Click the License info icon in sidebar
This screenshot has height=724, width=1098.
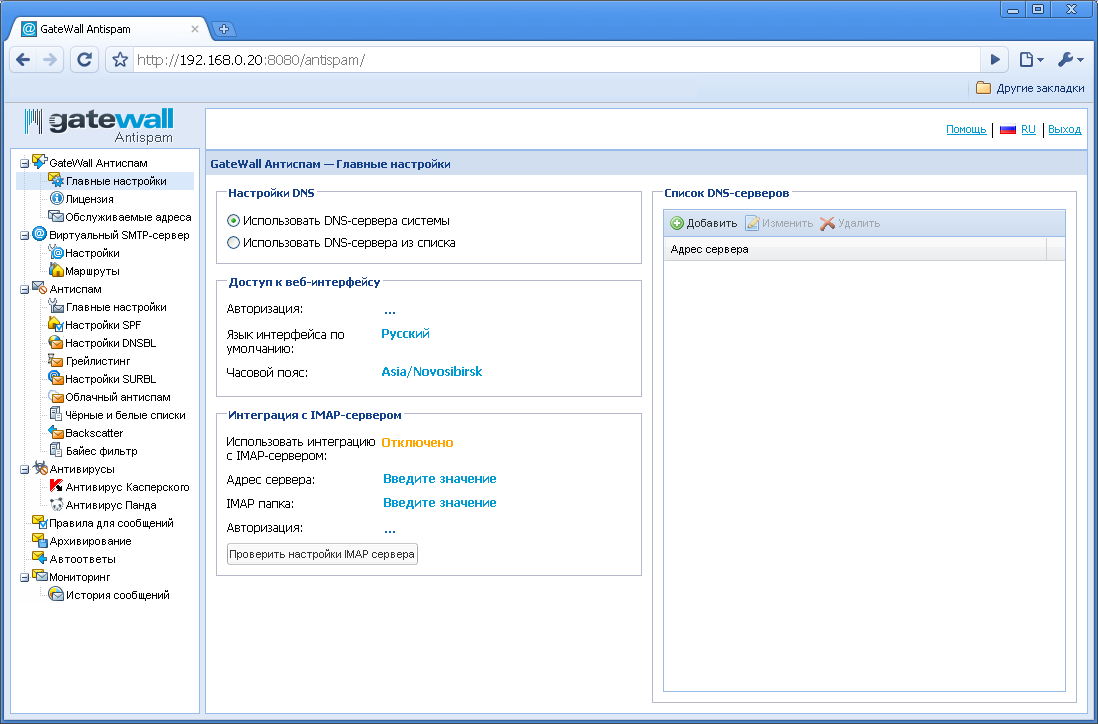pos(57,199)
